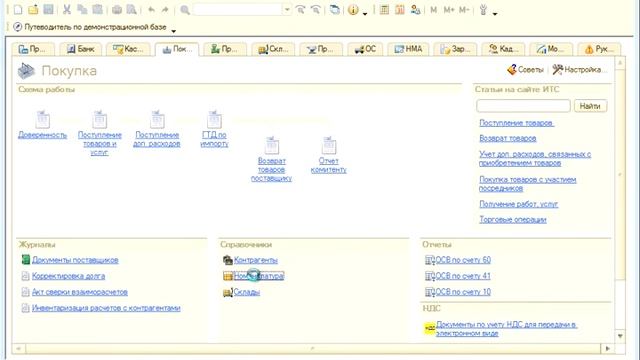Image resolution: width=640 pixels, height=360 pixels.
Task: Click the Undo arrow icon
Action: click(151, 9)
